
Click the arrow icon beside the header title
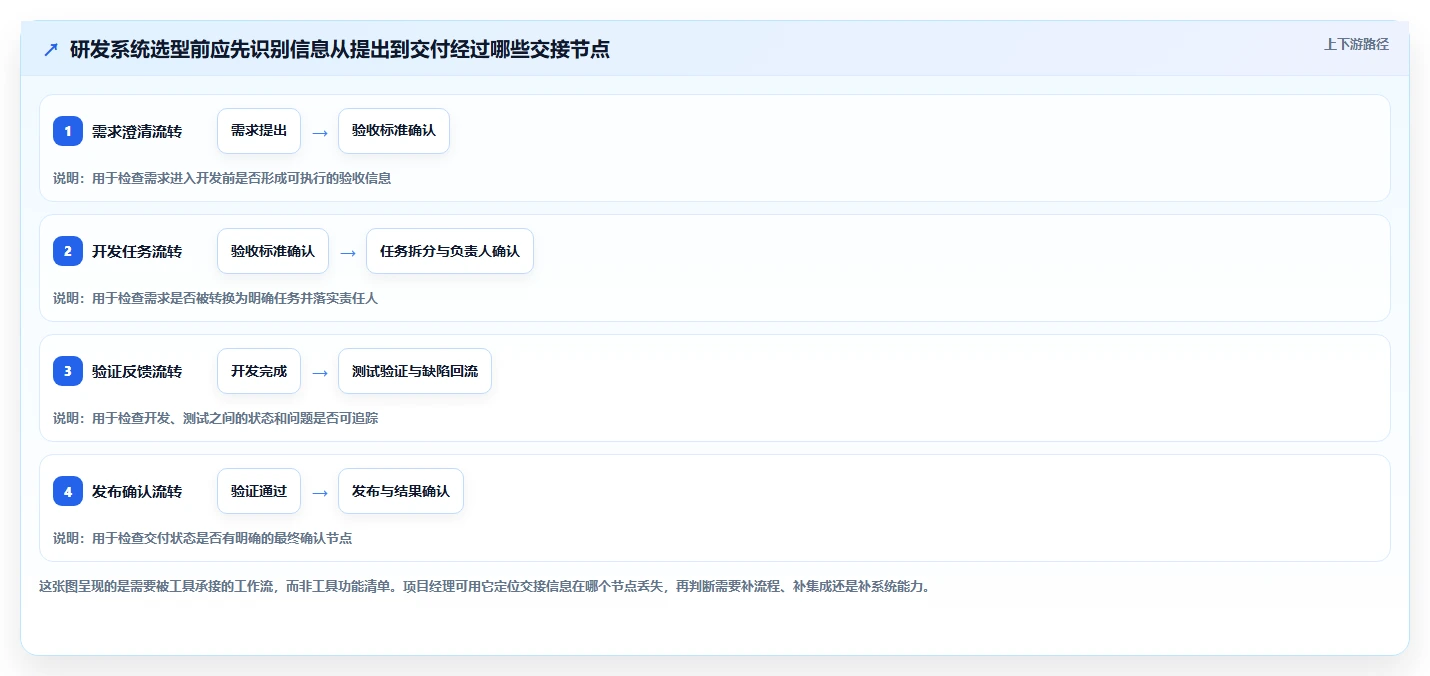[x=51, y=50]
